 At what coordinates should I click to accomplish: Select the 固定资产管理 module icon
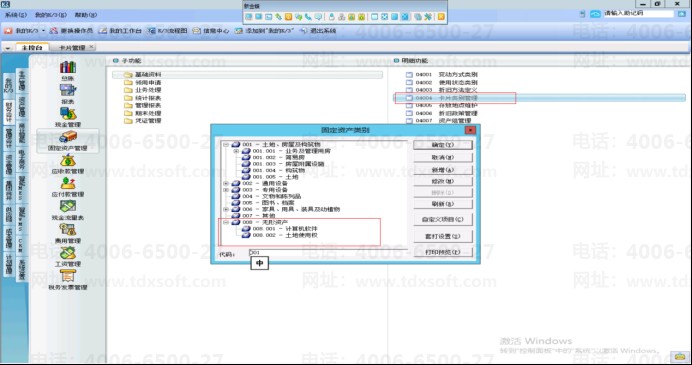pos(68,136)
